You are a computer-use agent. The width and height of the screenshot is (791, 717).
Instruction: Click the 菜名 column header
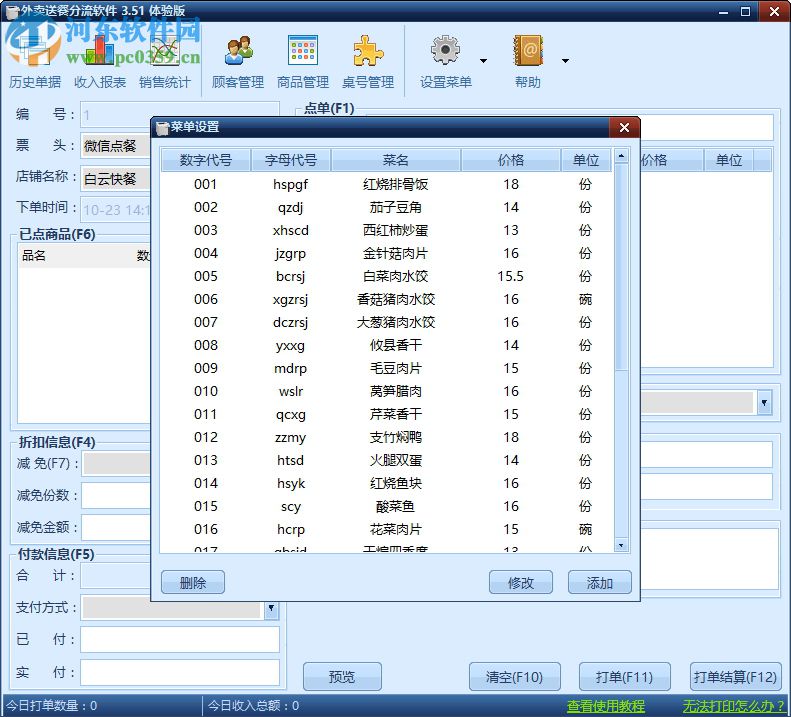(x=395, y=160)
